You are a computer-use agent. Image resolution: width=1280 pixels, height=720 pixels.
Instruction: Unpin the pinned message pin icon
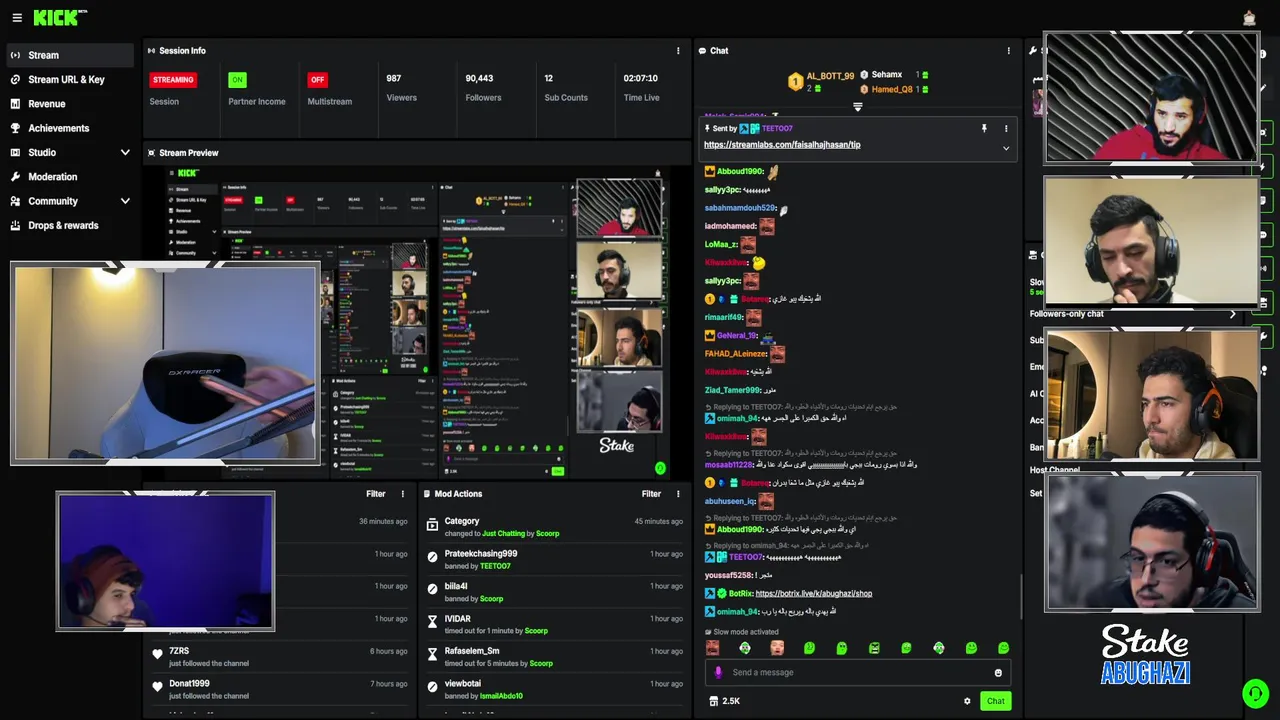point(984,129)
